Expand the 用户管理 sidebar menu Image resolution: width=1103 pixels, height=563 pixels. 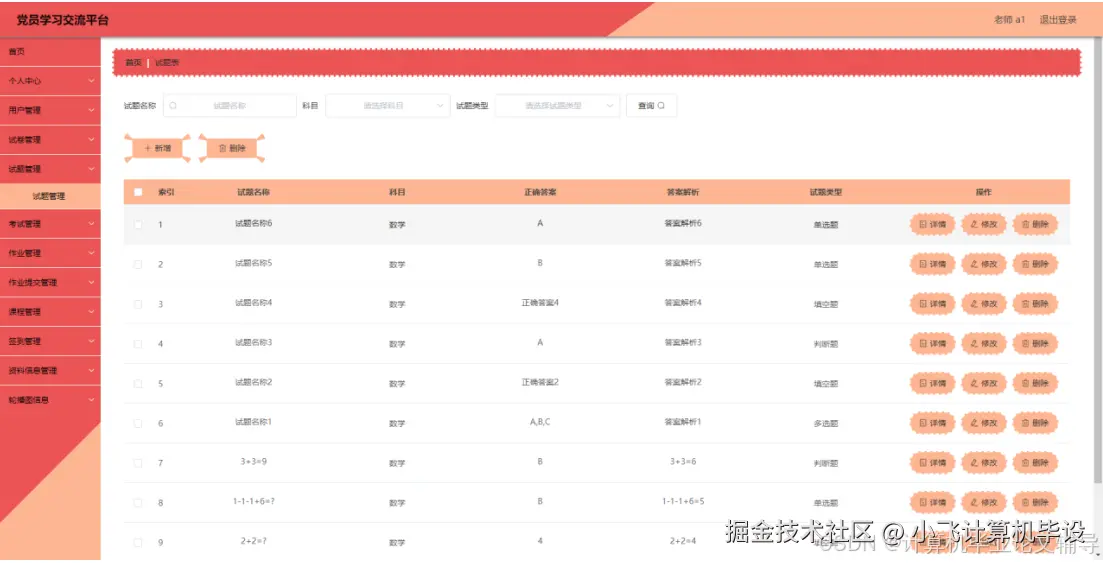(50, 110)
